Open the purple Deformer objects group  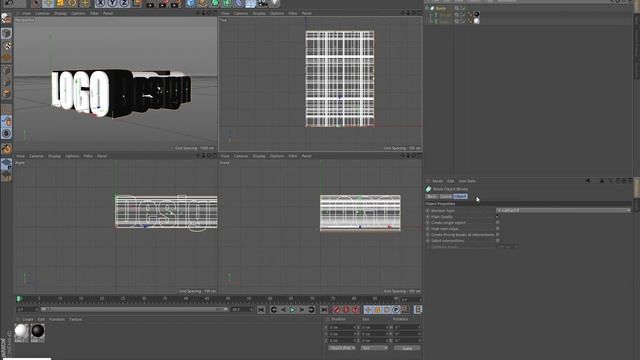click(239, 3)
